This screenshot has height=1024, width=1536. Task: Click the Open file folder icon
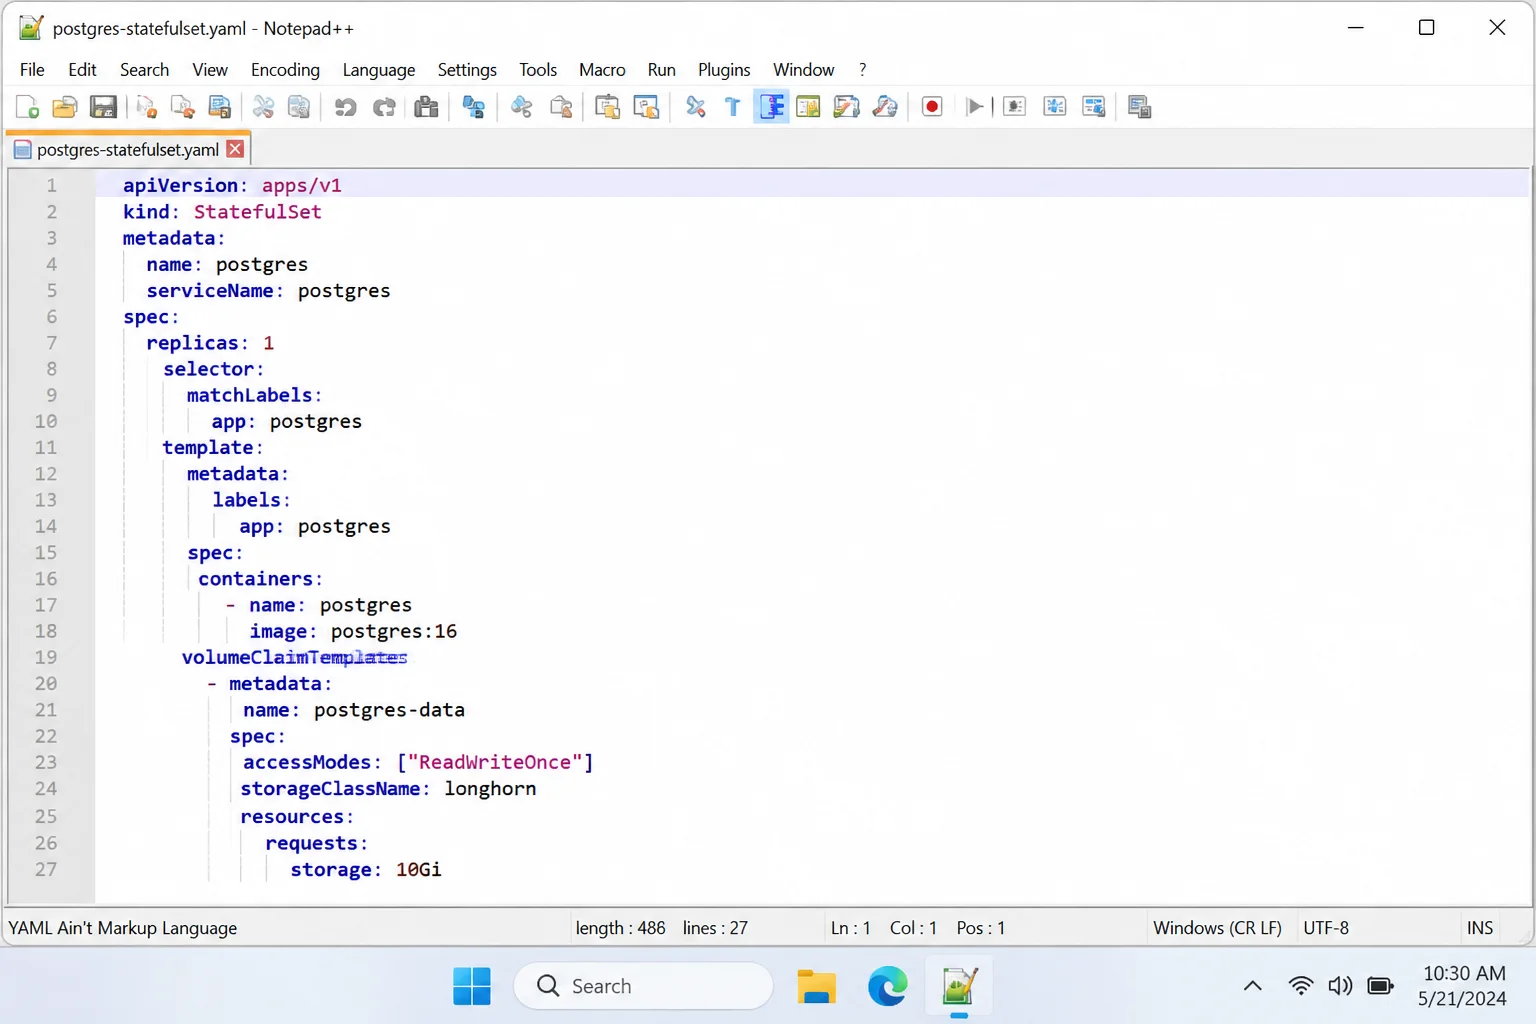pos(65,107)
